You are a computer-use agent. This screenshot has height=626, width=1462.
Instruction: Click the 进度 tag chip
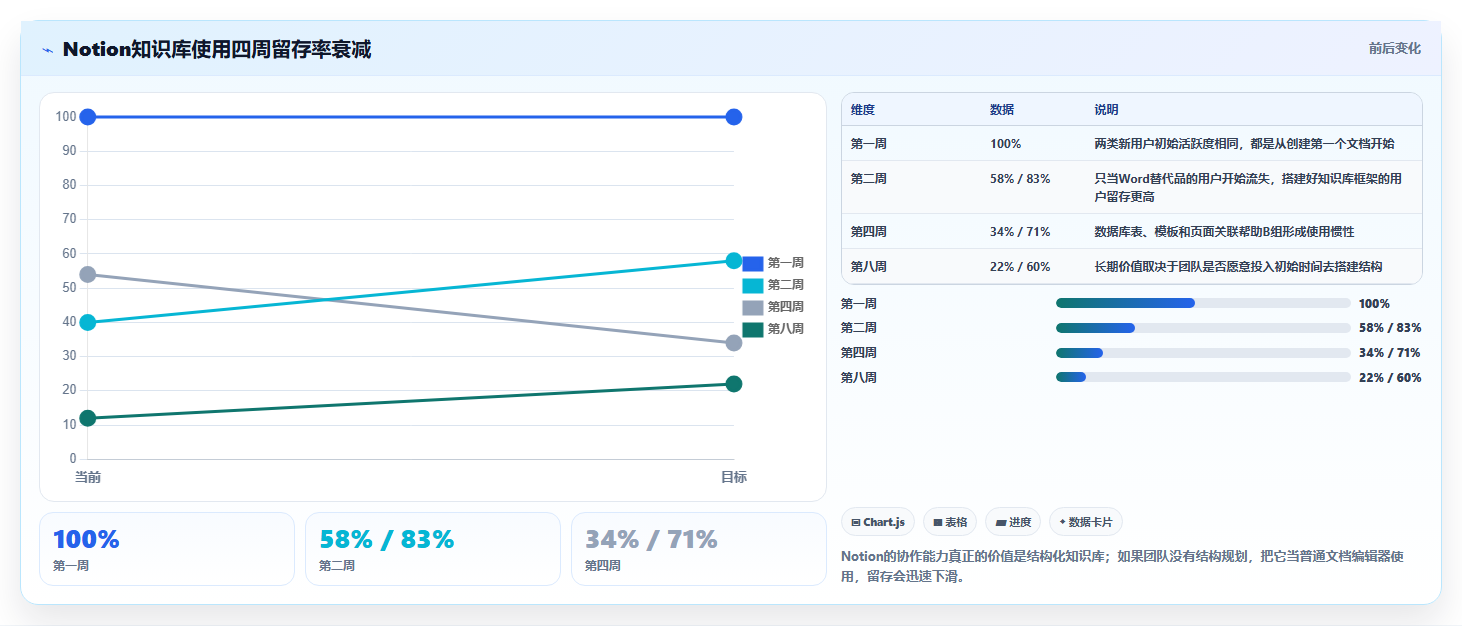click(x=1013, y=522)
